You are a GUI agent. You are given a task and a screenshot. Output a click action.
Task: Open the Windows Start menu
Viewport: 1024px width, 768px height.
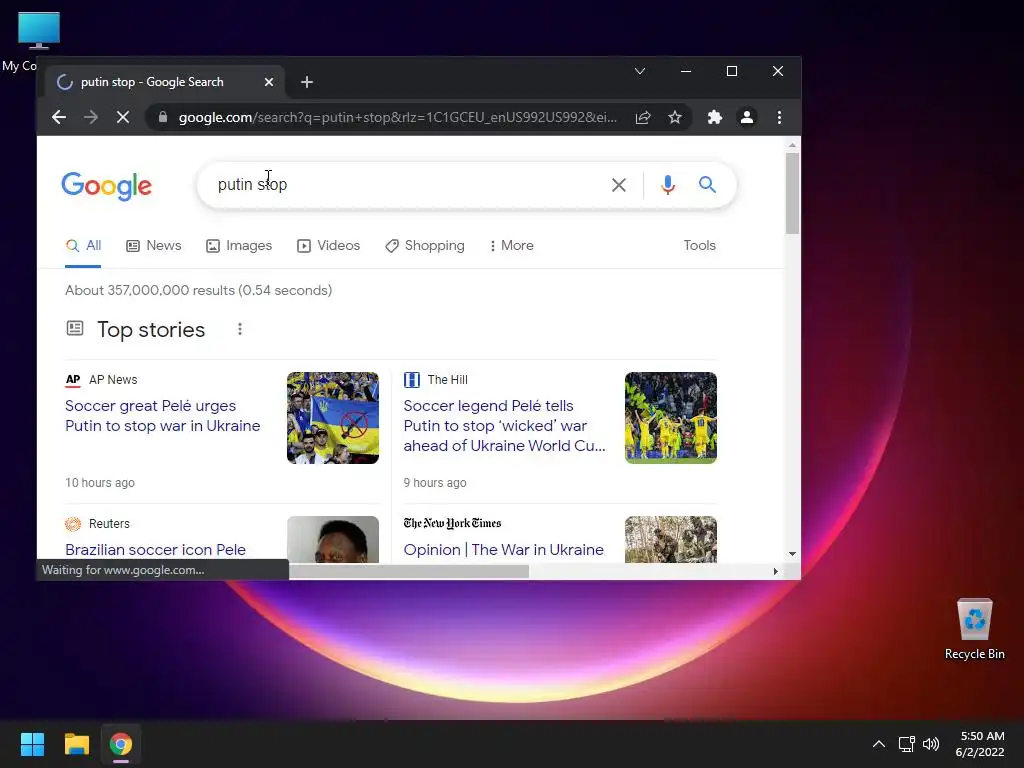coord(32,744)
